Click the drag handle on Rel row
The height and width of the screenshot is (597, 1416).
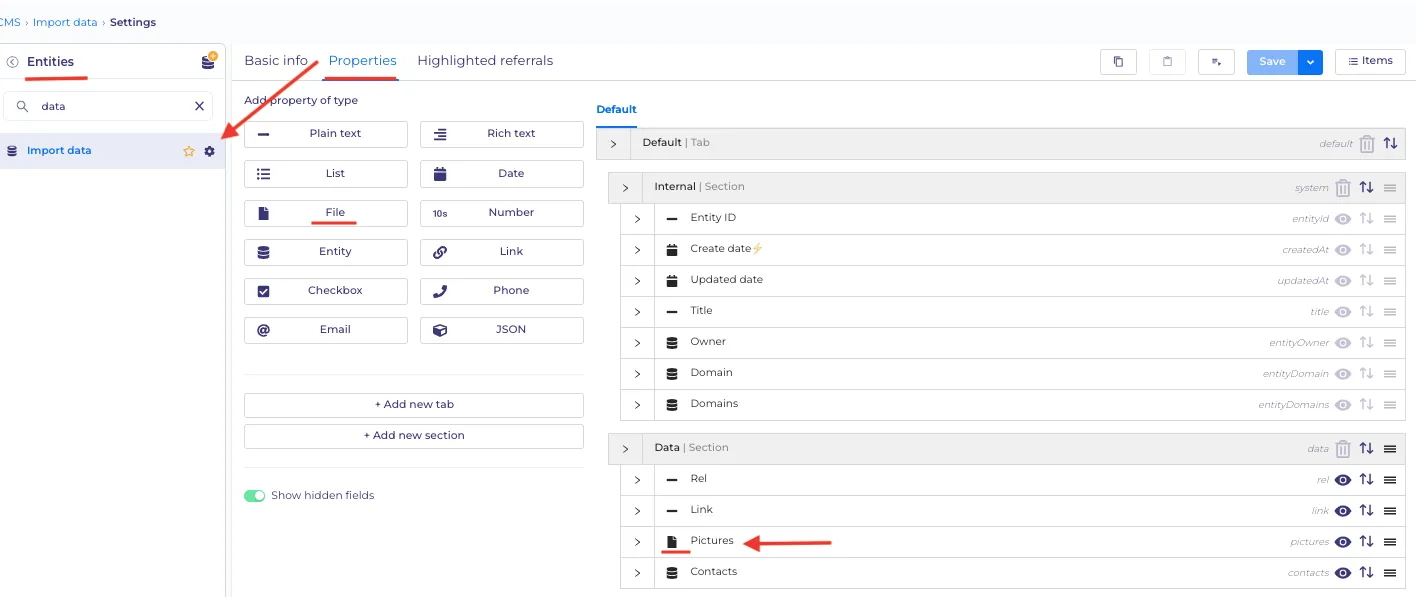(1390, 480)
